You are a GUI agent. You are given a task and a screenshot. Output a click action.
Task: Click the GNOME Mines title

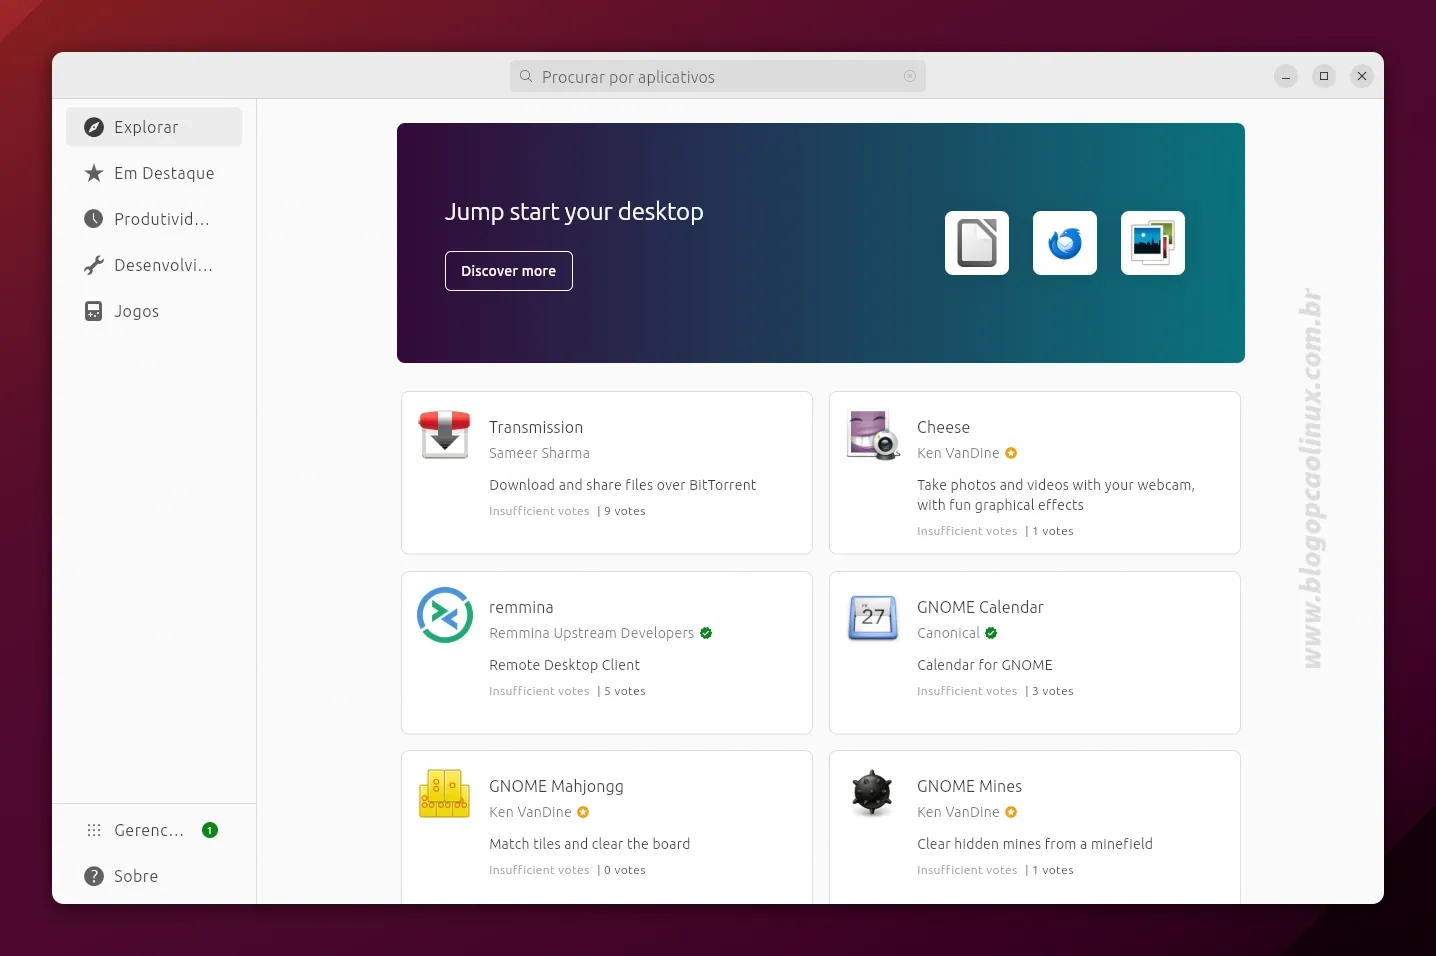[x=969, y=786]
